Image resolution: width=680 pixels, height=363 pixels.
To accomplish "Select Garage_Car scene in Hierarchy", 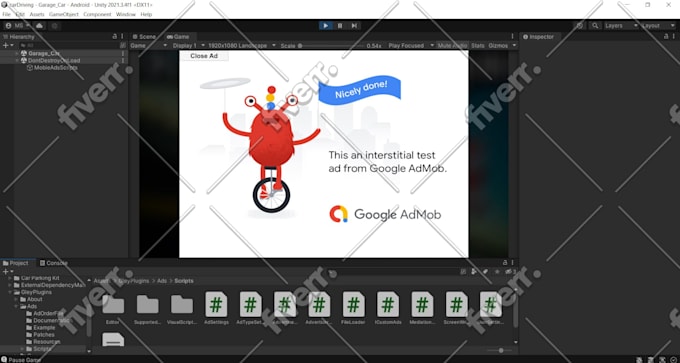I will point(43,53).
